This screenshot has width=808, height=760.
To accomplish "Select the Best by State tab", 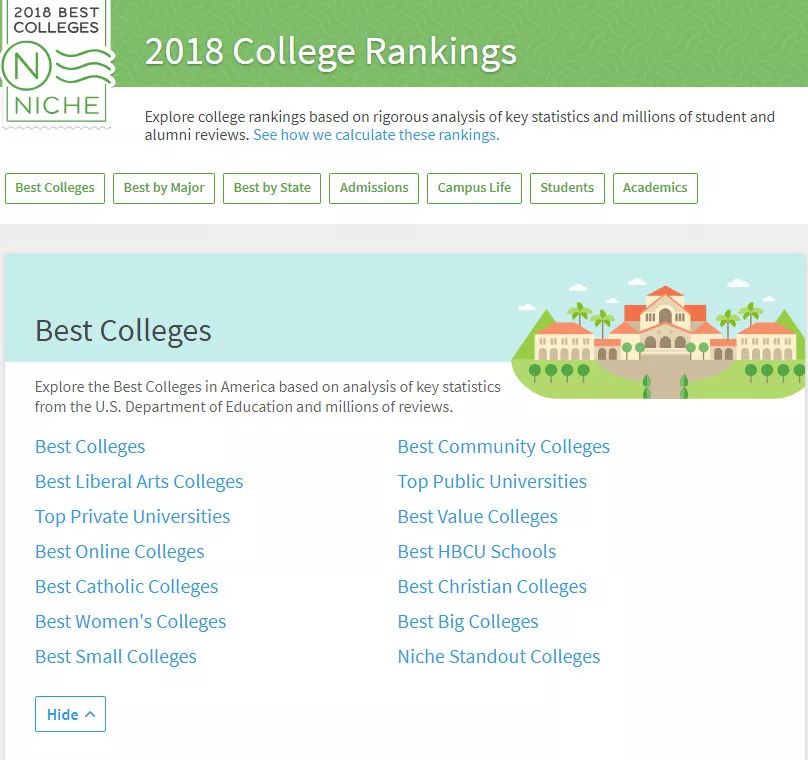I will coord(272,188).
